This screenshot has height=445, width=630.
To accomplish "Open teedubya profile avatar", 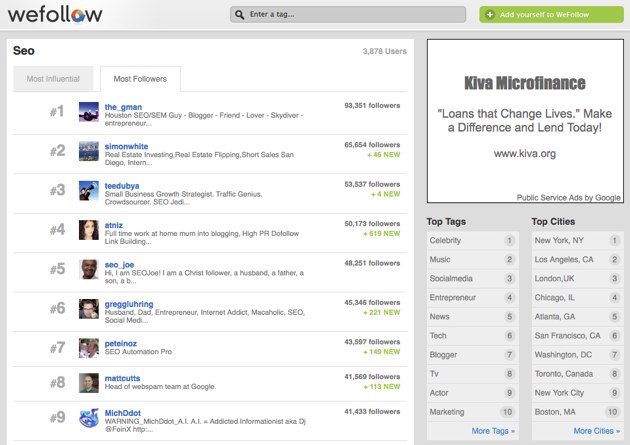I will 89,190.
